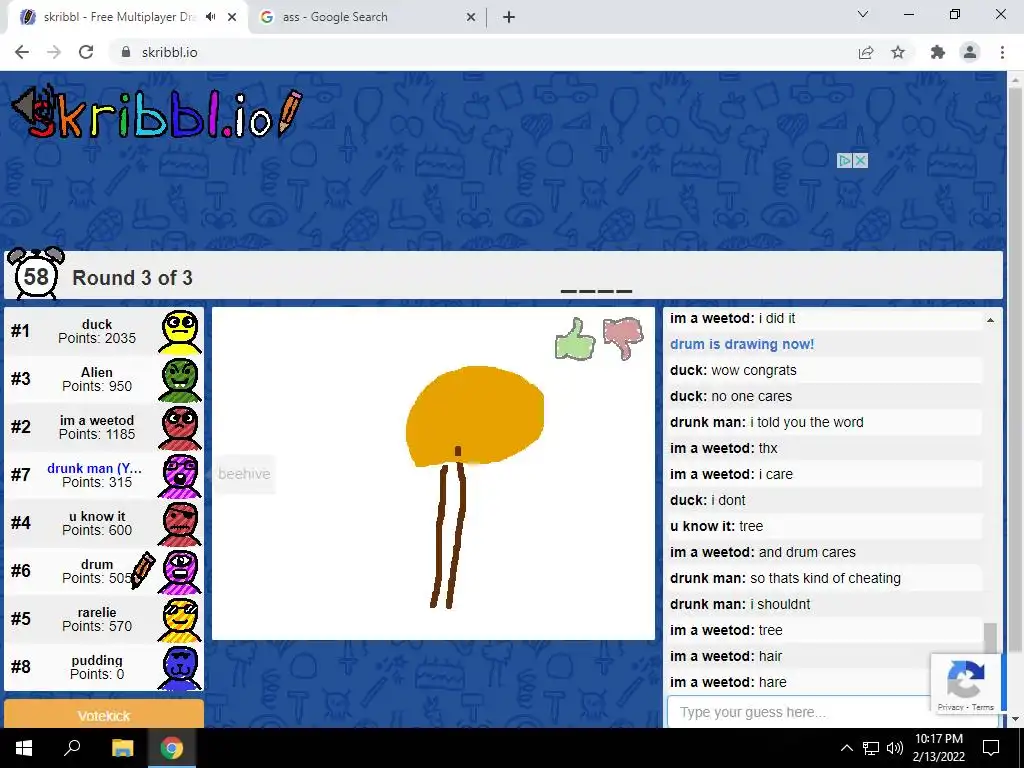Give the drawing a thumbs up

pyautogui.click(x=575, y=340)
